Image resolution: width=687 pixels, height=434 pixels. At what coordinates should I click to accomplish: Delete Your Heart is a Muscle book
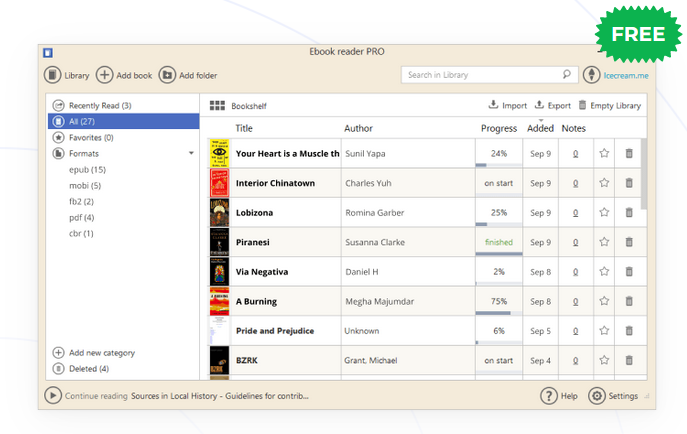pyautogui.click(x=629, y=153)
